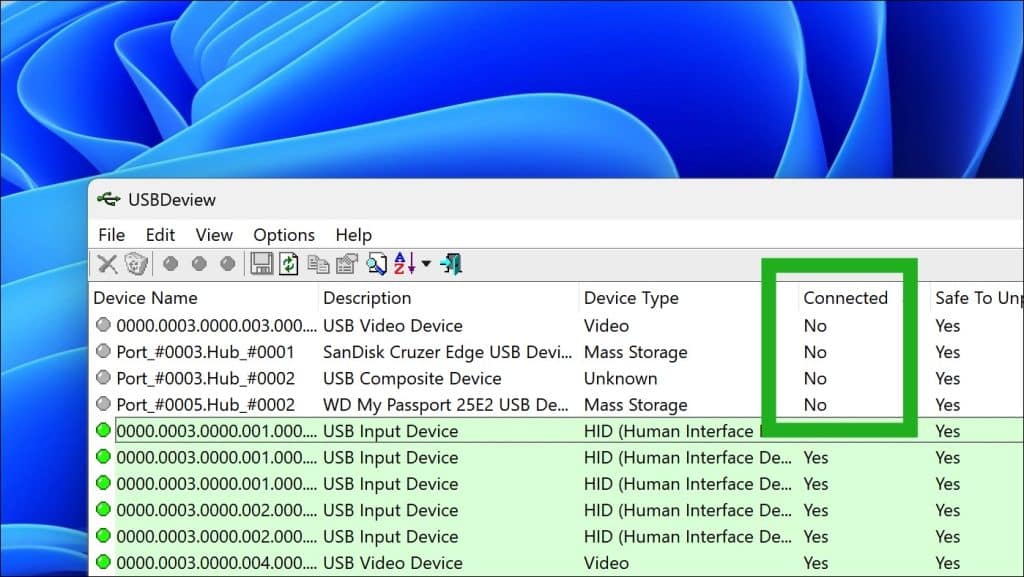Click Safe To Unplug Yes for Port_#0005.Hub_#0002

(x=948, y=405)
